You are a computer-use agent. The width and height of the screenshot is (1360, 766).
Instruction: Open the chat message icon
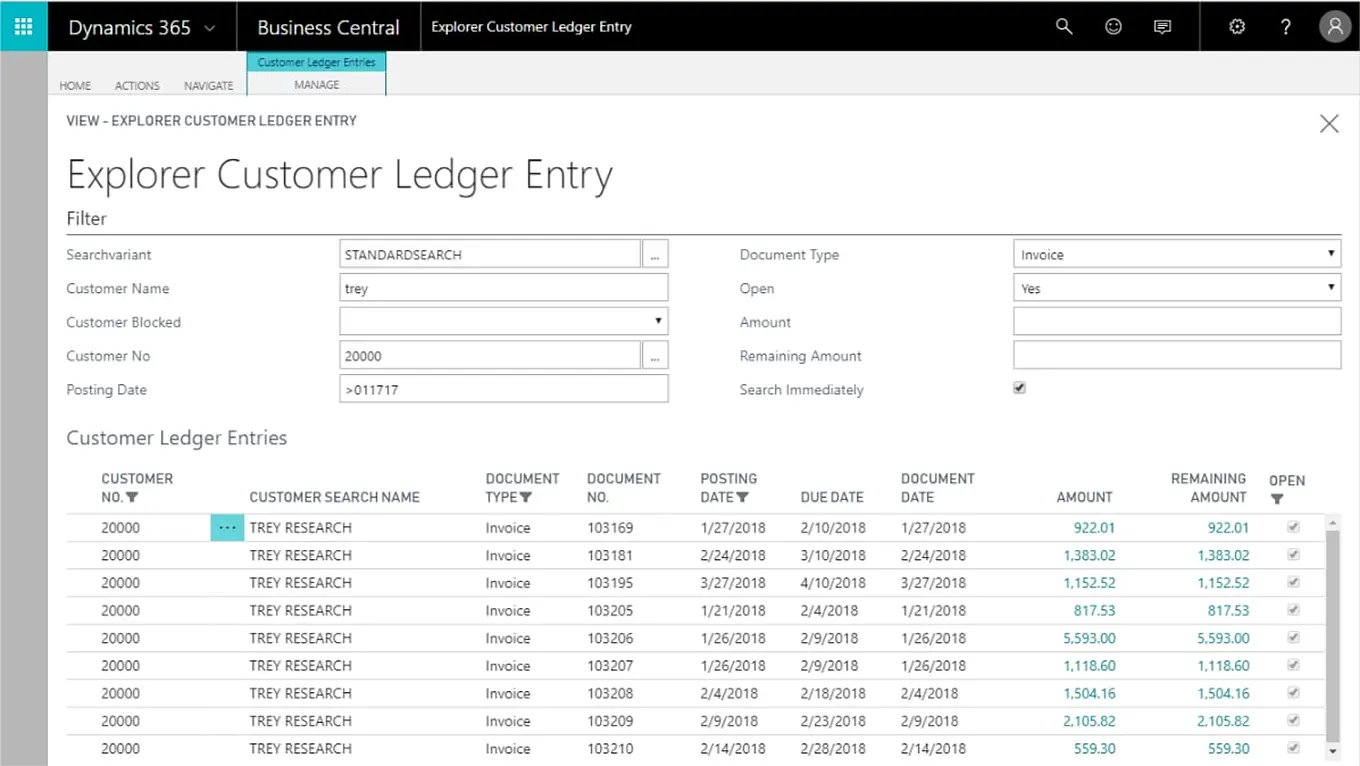(1162, 27)
